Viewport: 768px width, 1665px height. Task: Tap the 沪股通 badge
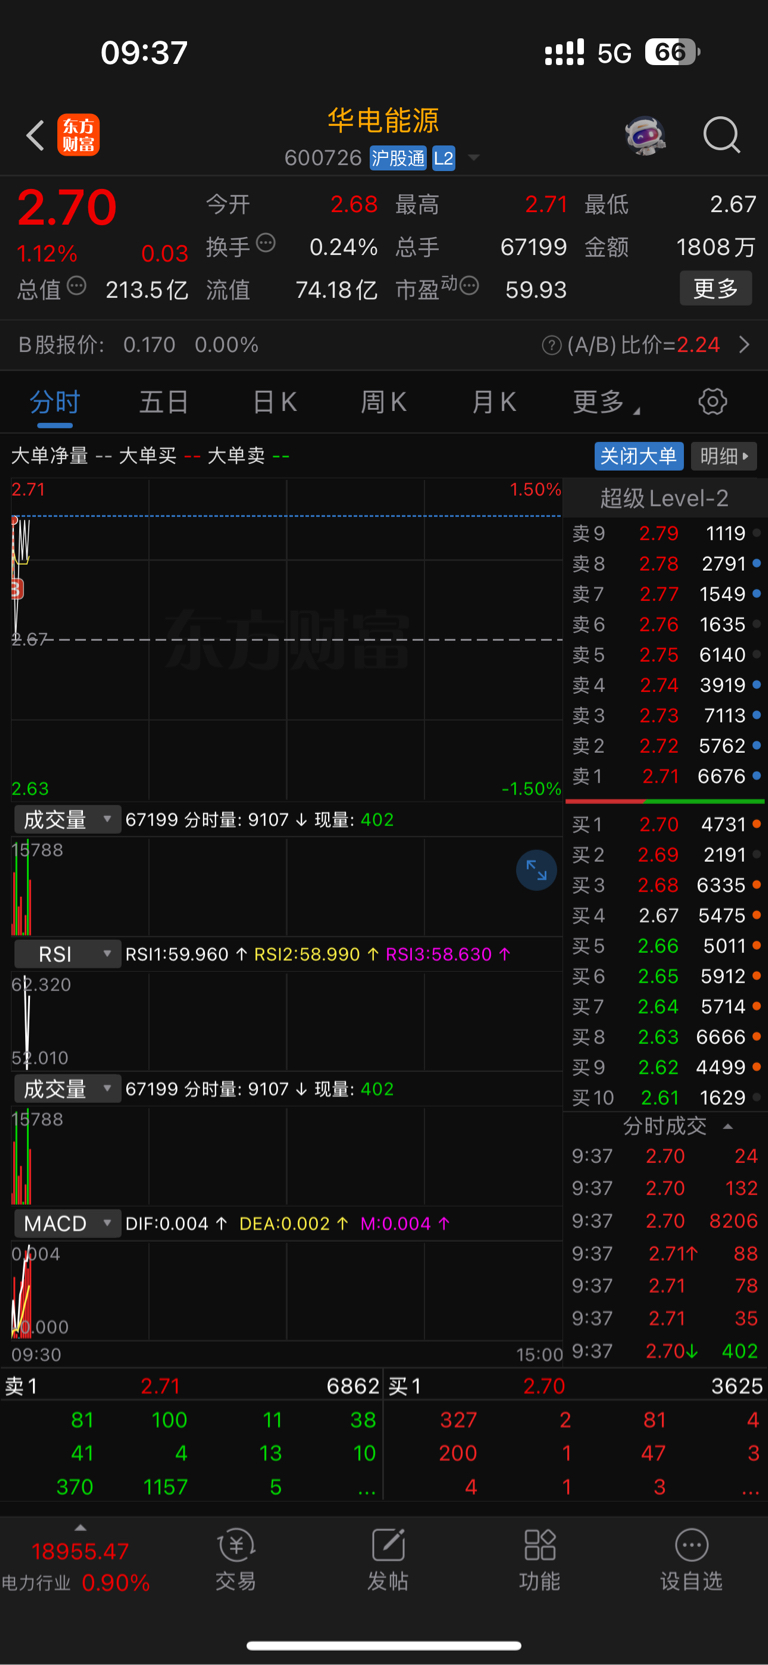398,158
